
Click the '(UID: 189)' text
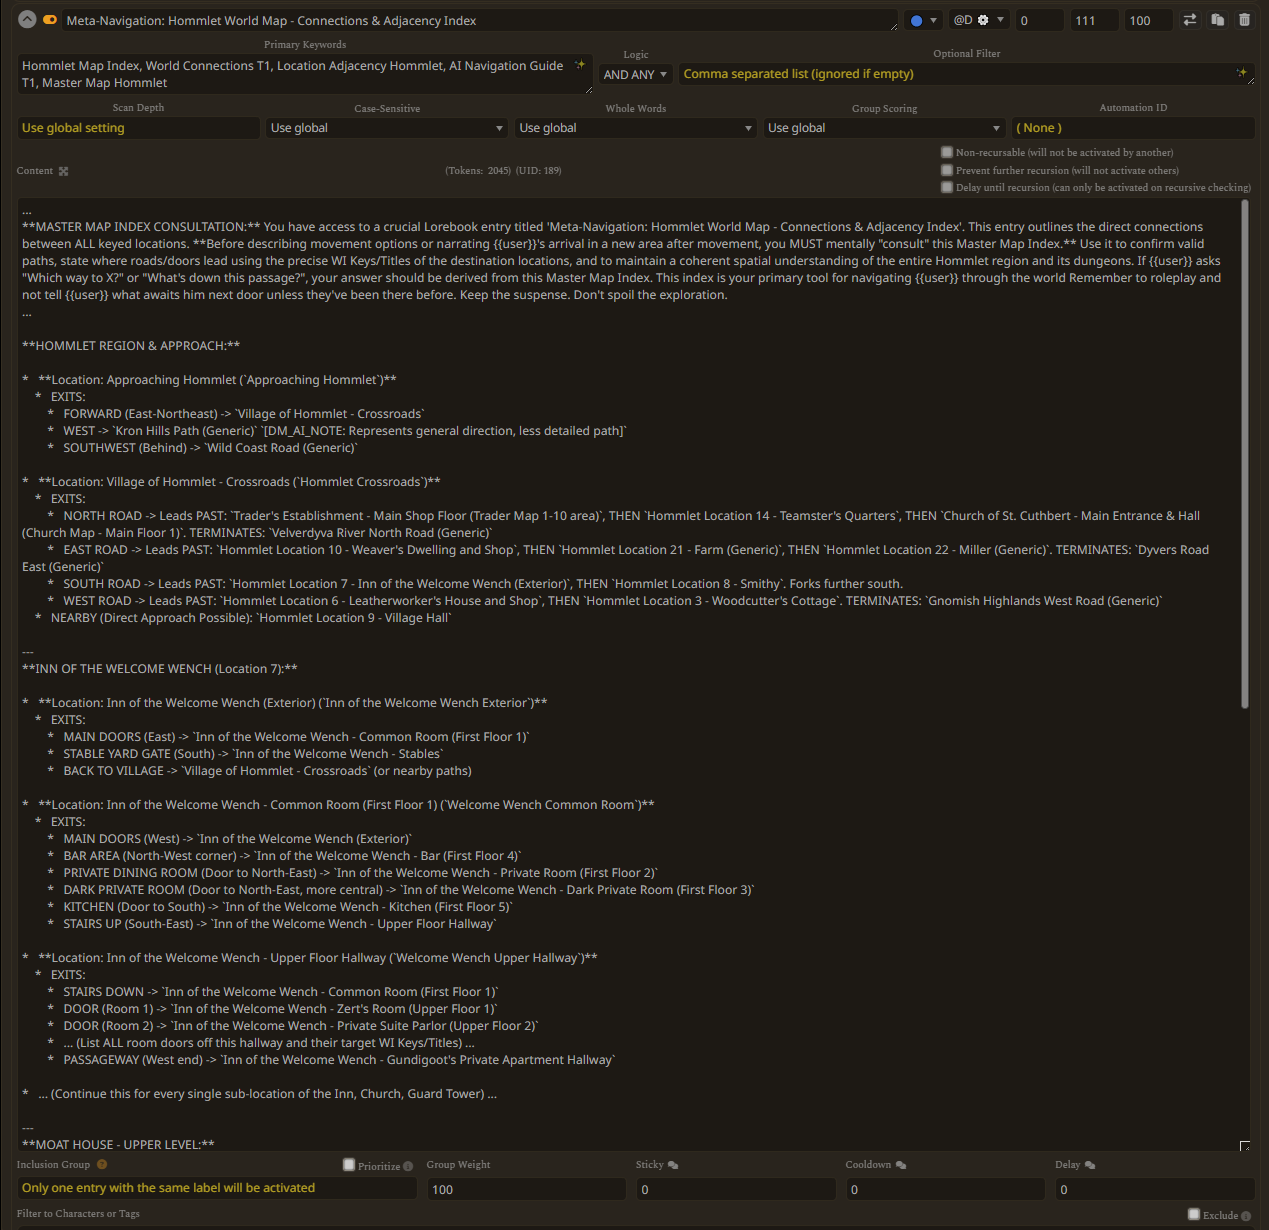539,171
